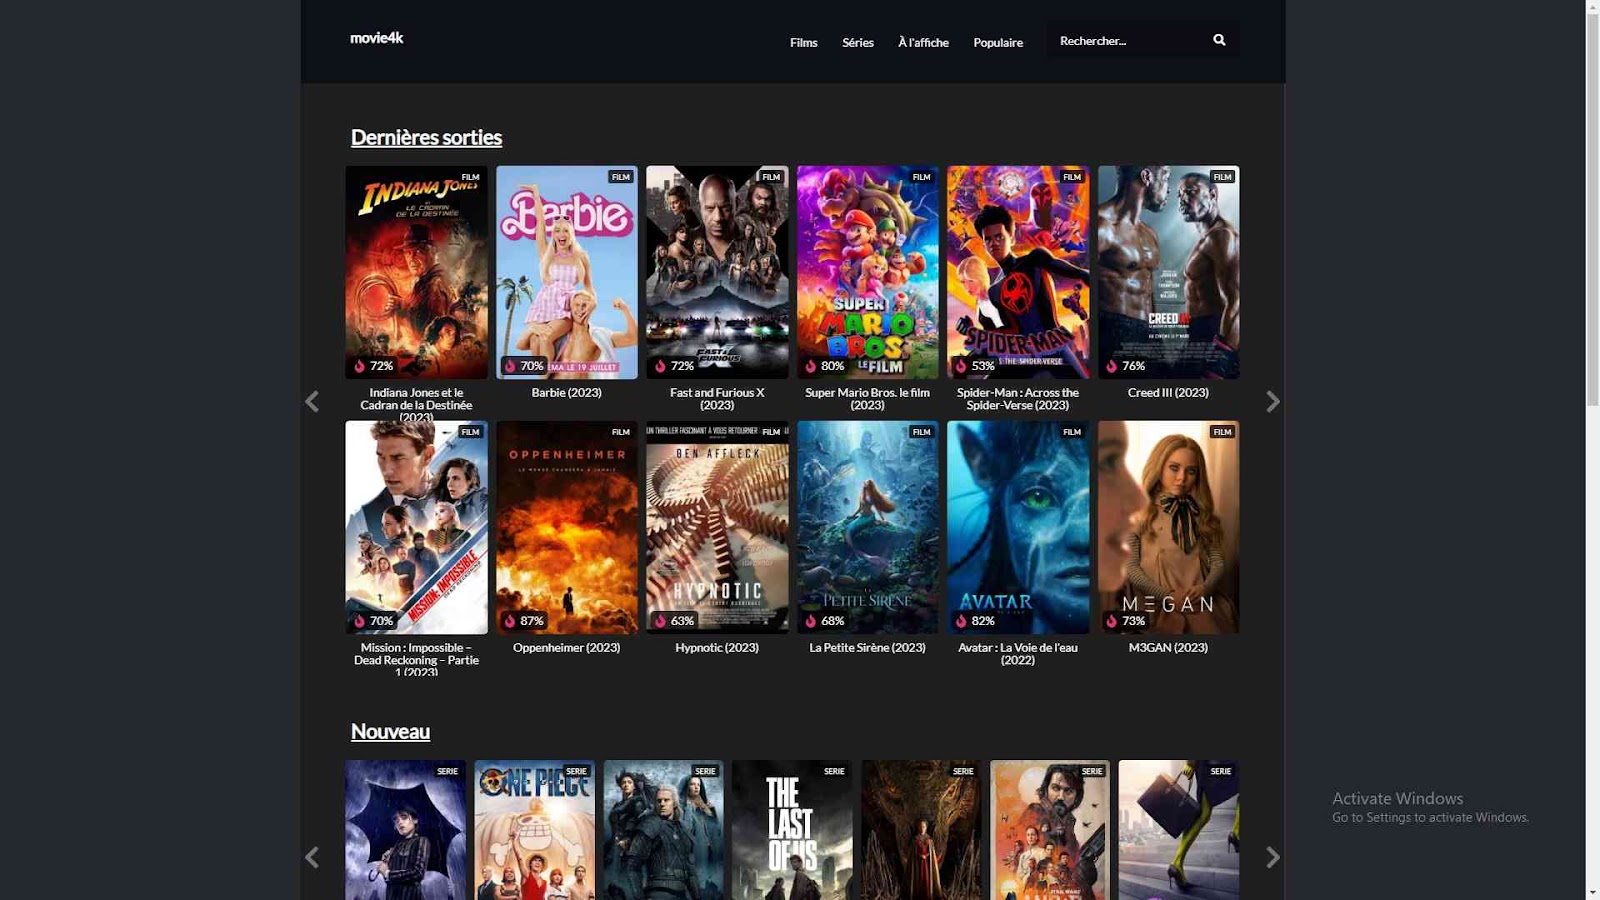Select the Creed III movie poster
This screenshot has width=1600, height=900.
[1168, 272]
